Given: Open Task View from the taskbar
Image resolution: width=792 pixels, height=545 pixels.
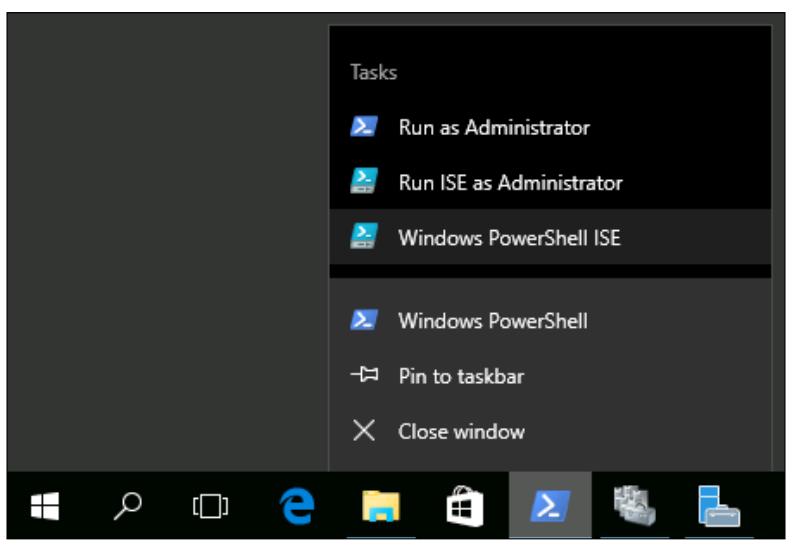Looking at the screenshot, I should coord(210,506).
